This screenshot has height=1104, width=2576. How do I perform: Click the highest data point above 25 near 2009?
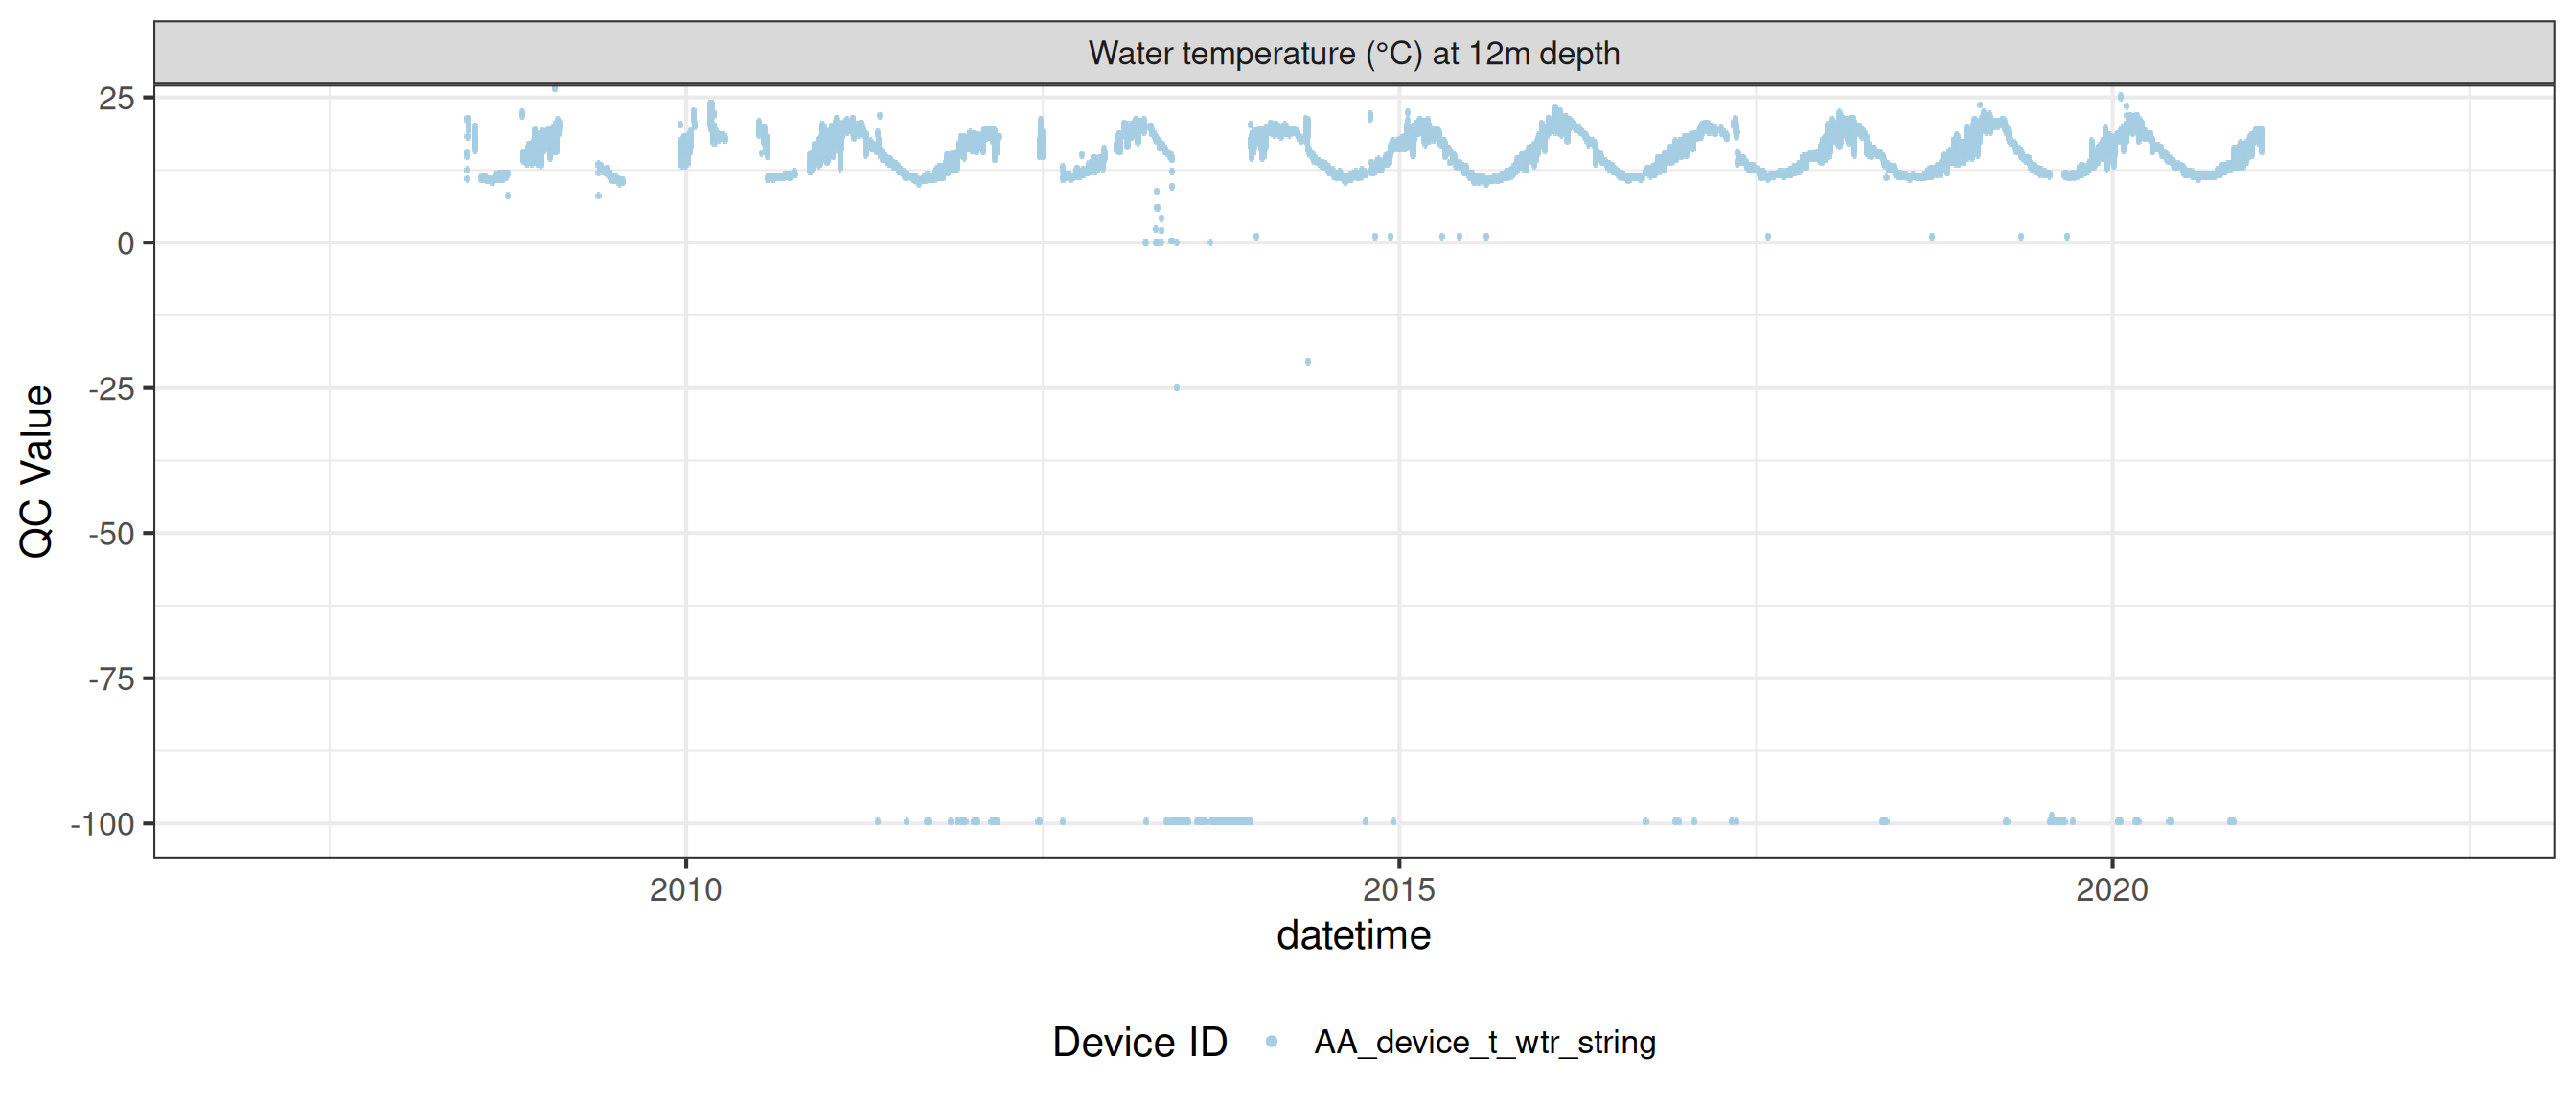coord(555,89)
